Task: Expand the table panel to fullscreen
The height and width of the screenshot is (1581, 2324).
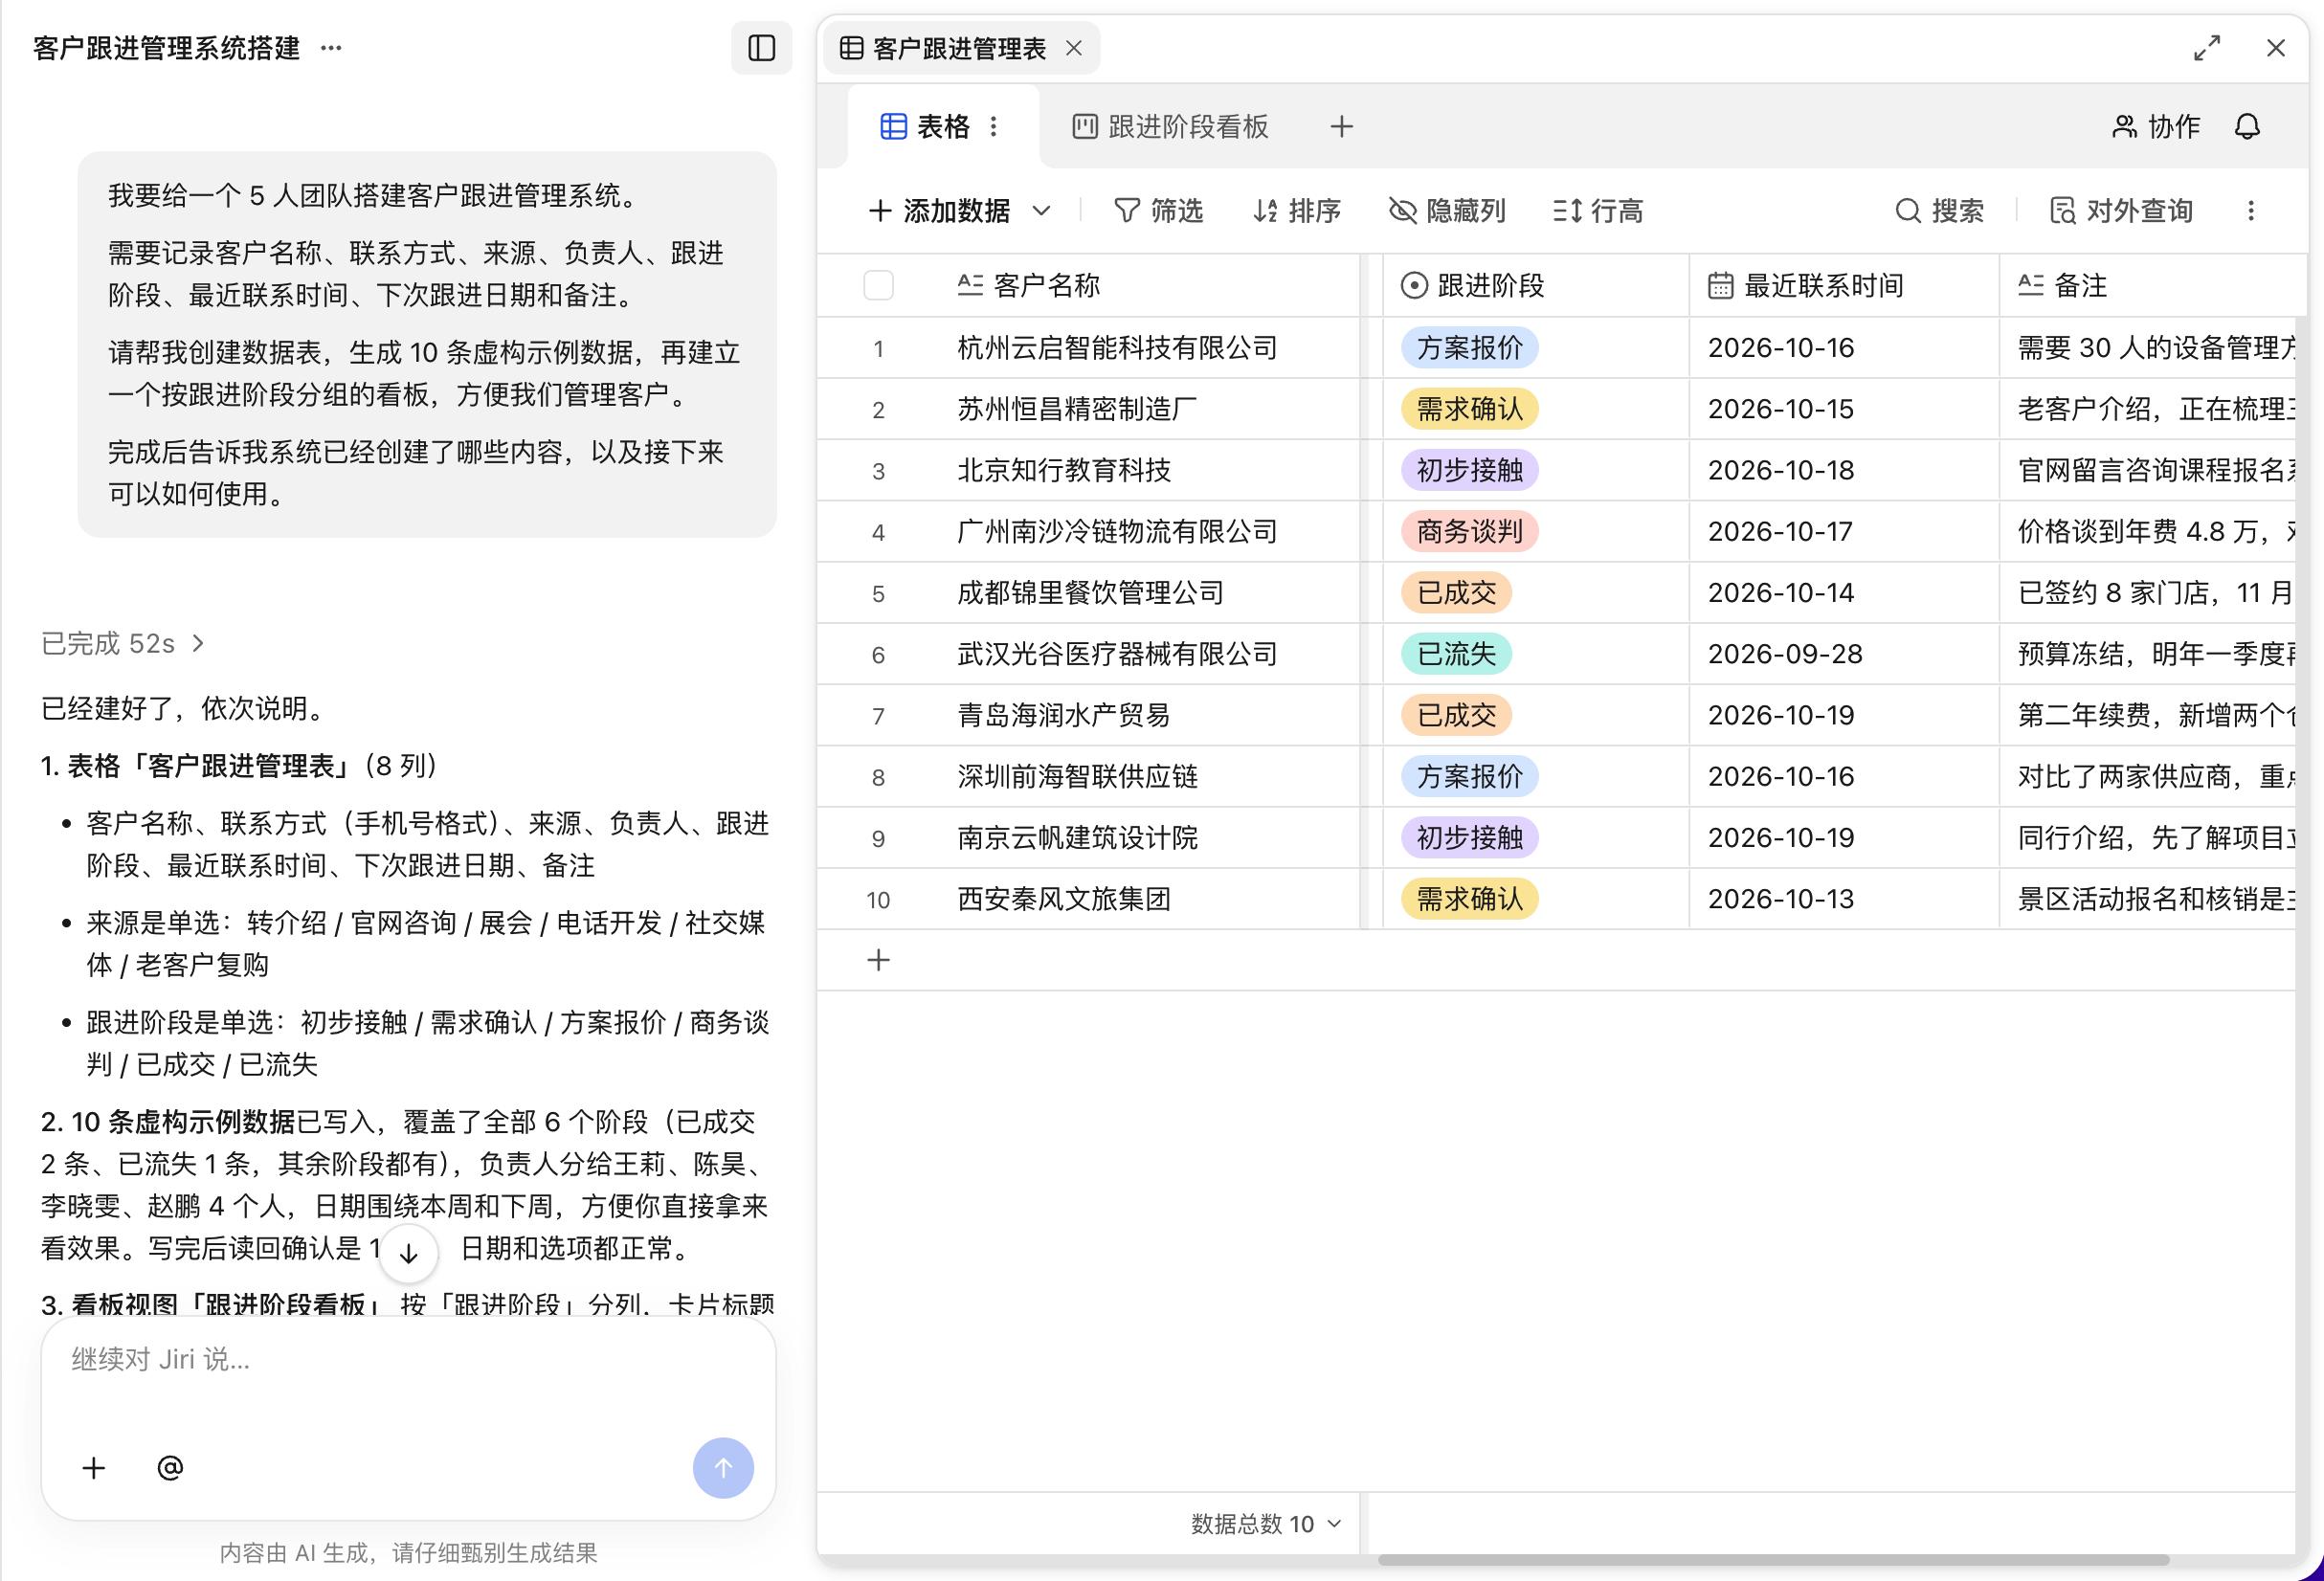Action: (x=2207, y=48)
